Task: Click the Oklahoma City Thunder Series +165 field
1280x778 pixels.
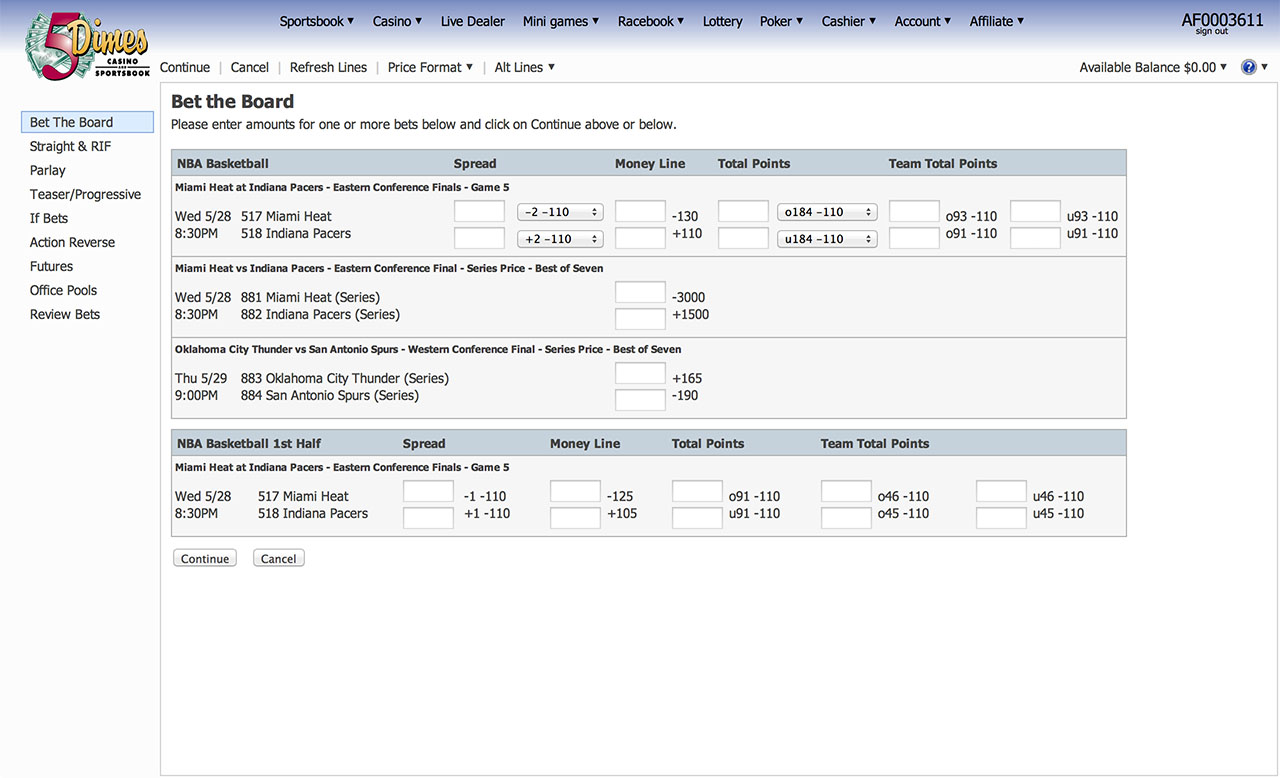Action: (x=640, y=373)
